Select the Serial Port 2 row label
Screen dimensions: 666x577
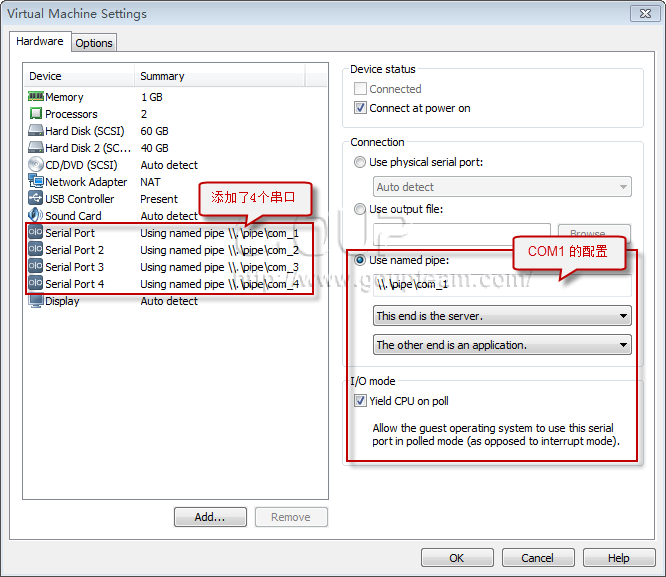tap(75, 250)
